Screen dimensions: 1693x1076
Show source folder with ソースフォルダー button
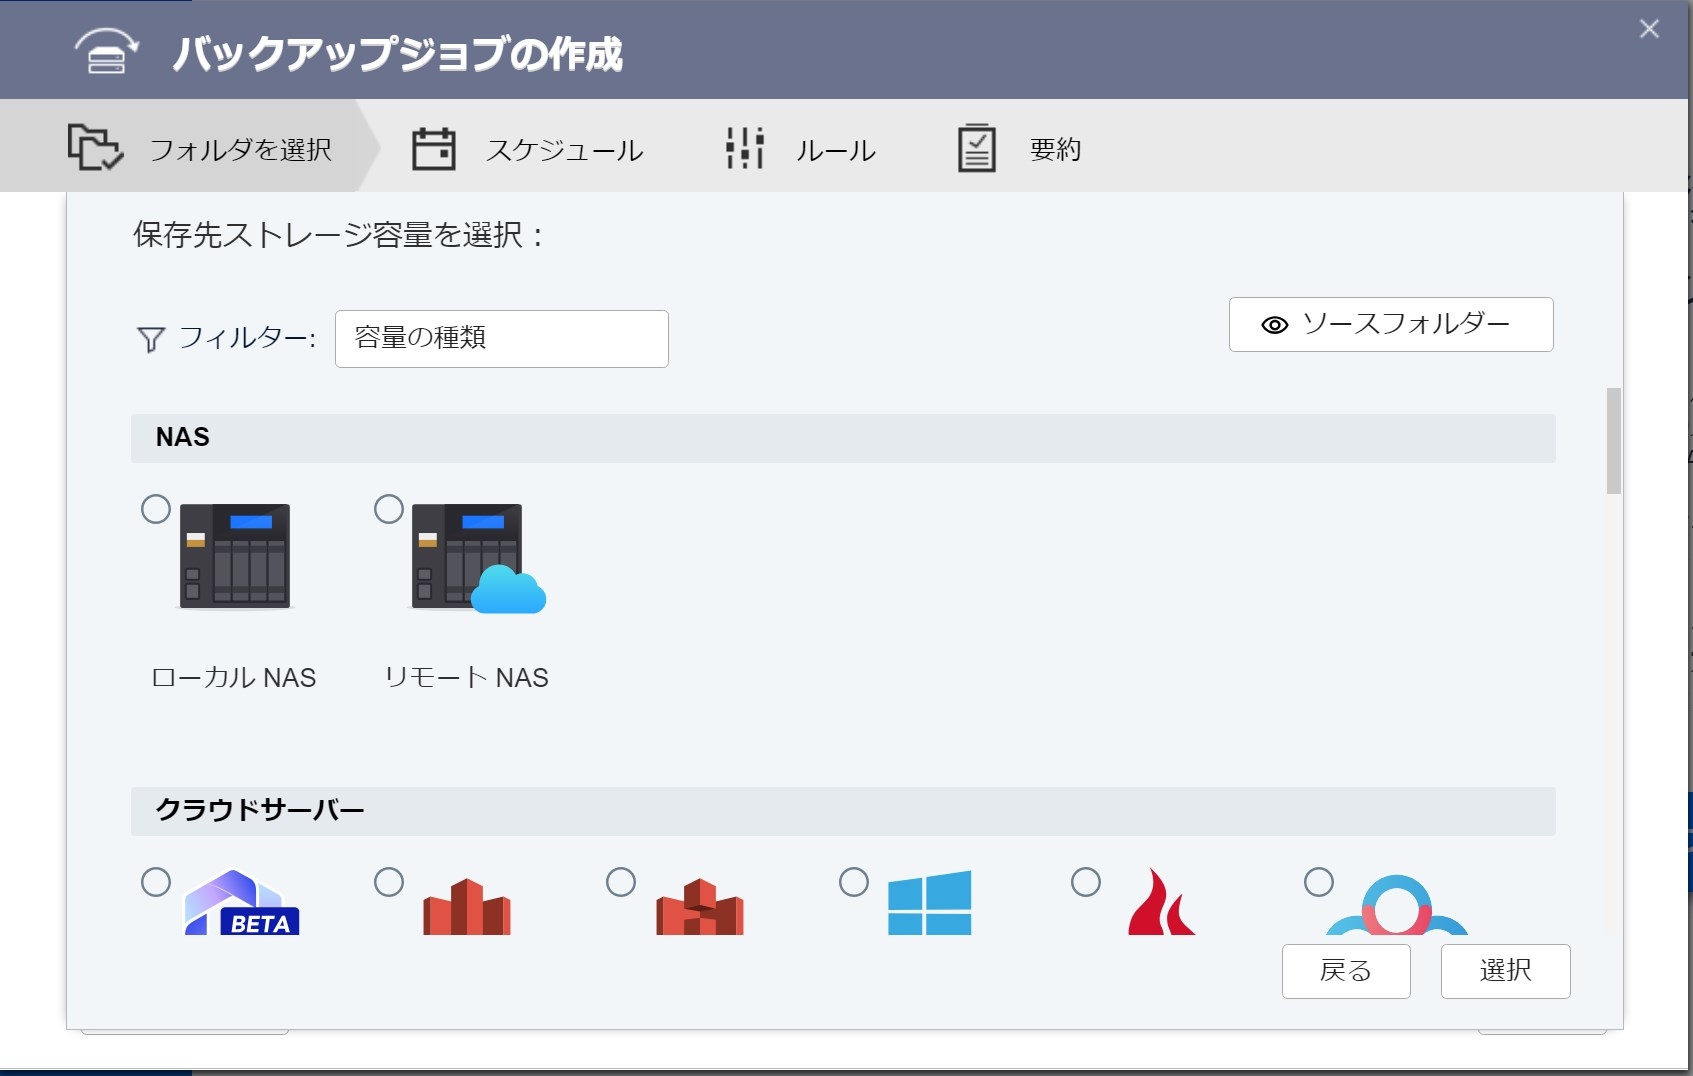(x=1390, y=325)
